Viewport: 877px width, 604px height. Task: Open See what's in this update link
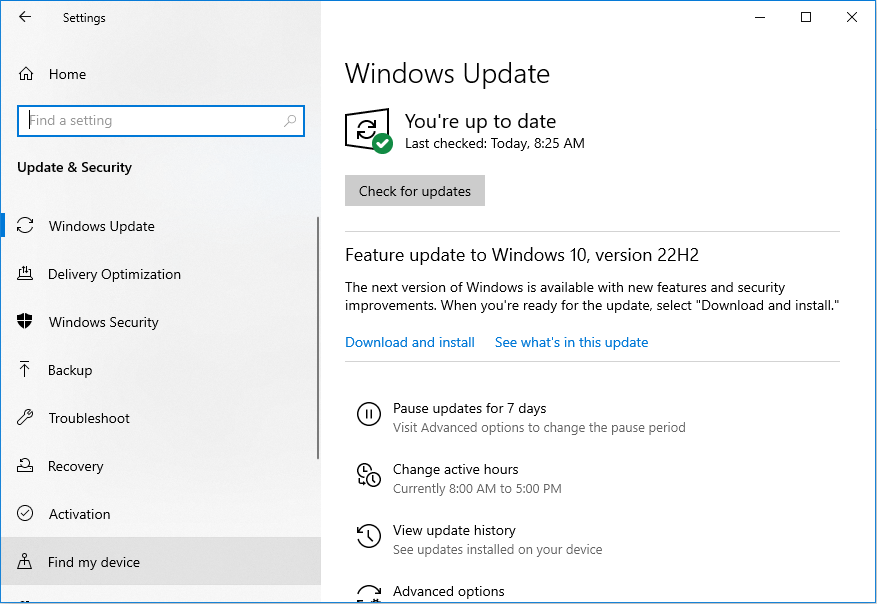pyautogui.click(x=571, y=342)
